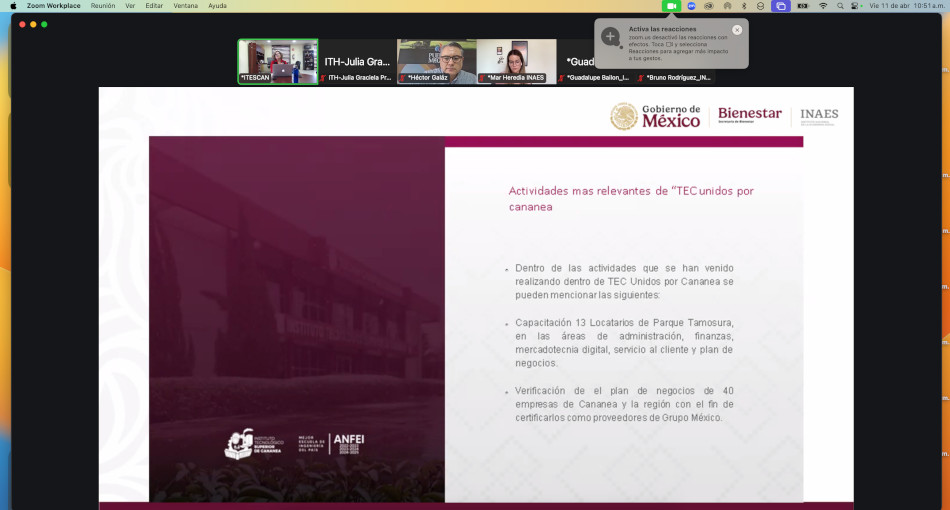950x510 pixels.
Task: Select ITH-Julia Graciela participant tile
Action: [x=357, y=61]
